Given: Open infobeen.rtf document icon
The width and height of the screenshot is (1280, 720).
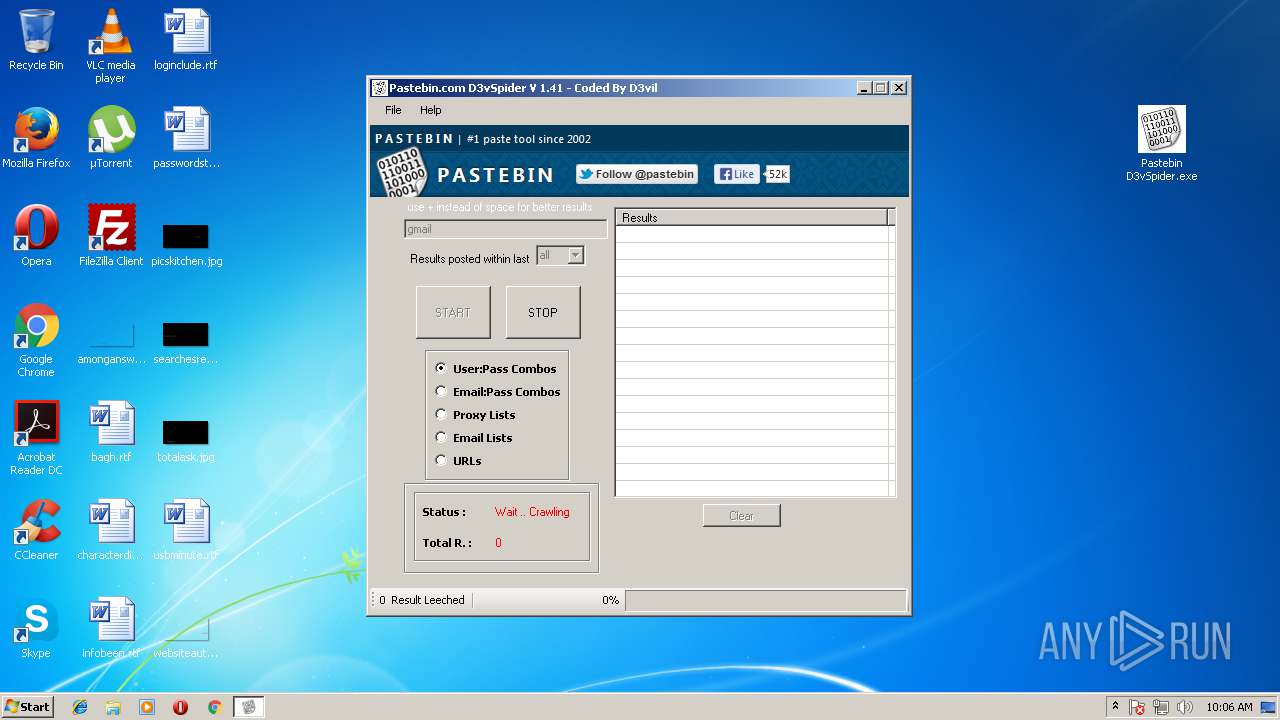Looking at the screenshot, I should click(x=110, y=628).
